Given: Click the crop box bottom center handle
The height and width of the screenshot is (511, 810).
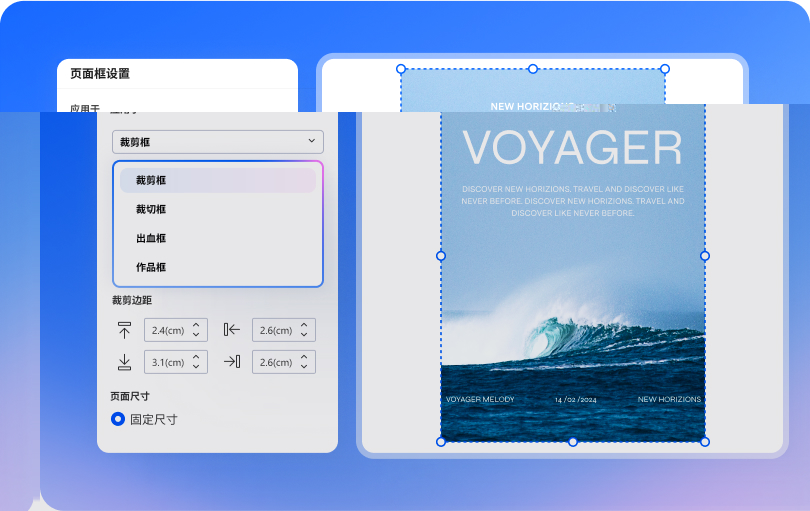Looking at the screenshot, I should (573, 442).
